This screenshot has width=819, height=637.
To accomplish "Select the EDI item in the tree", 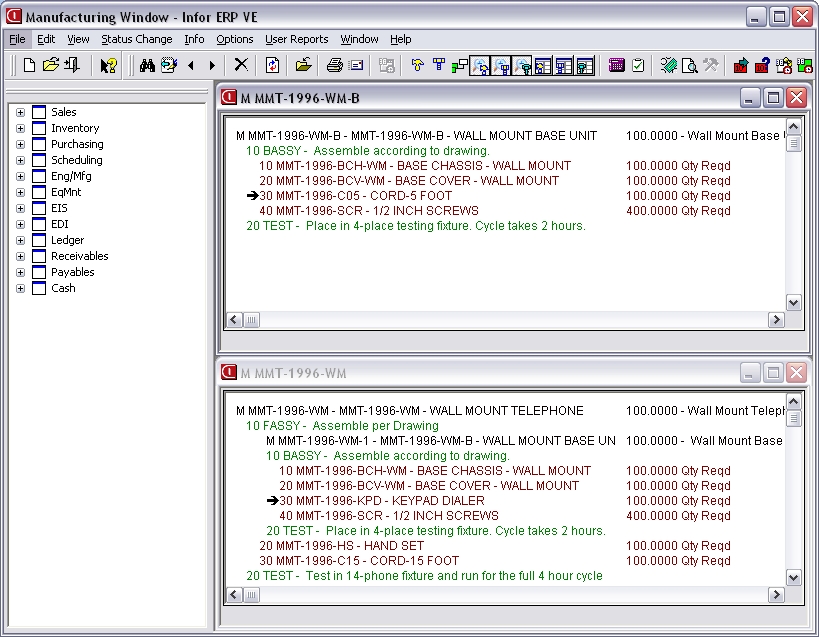I will pyautogui.click(x=60, y=224).
